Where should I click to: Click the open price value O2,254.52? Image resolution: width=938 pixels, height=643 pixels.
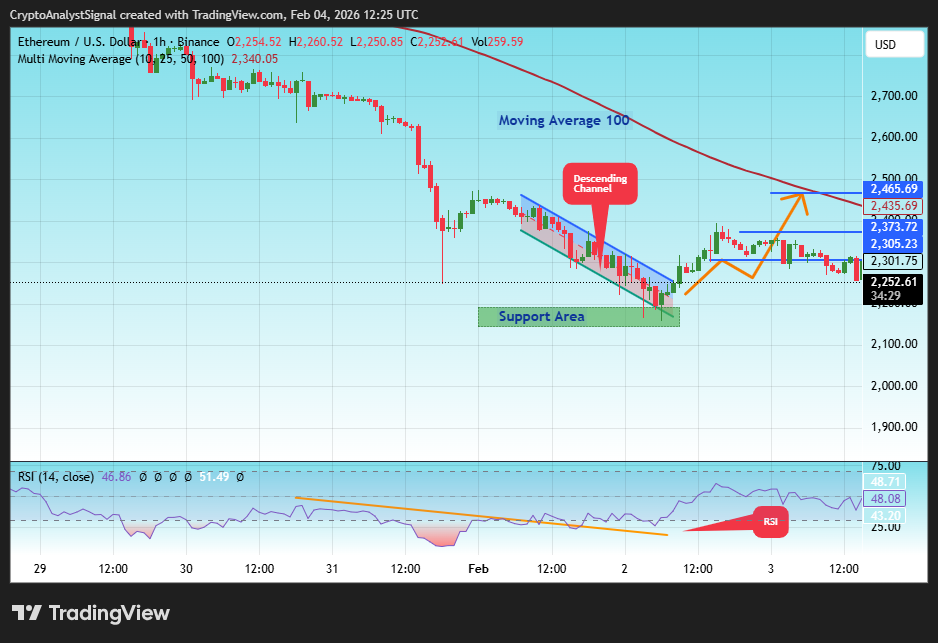point(254,42)
